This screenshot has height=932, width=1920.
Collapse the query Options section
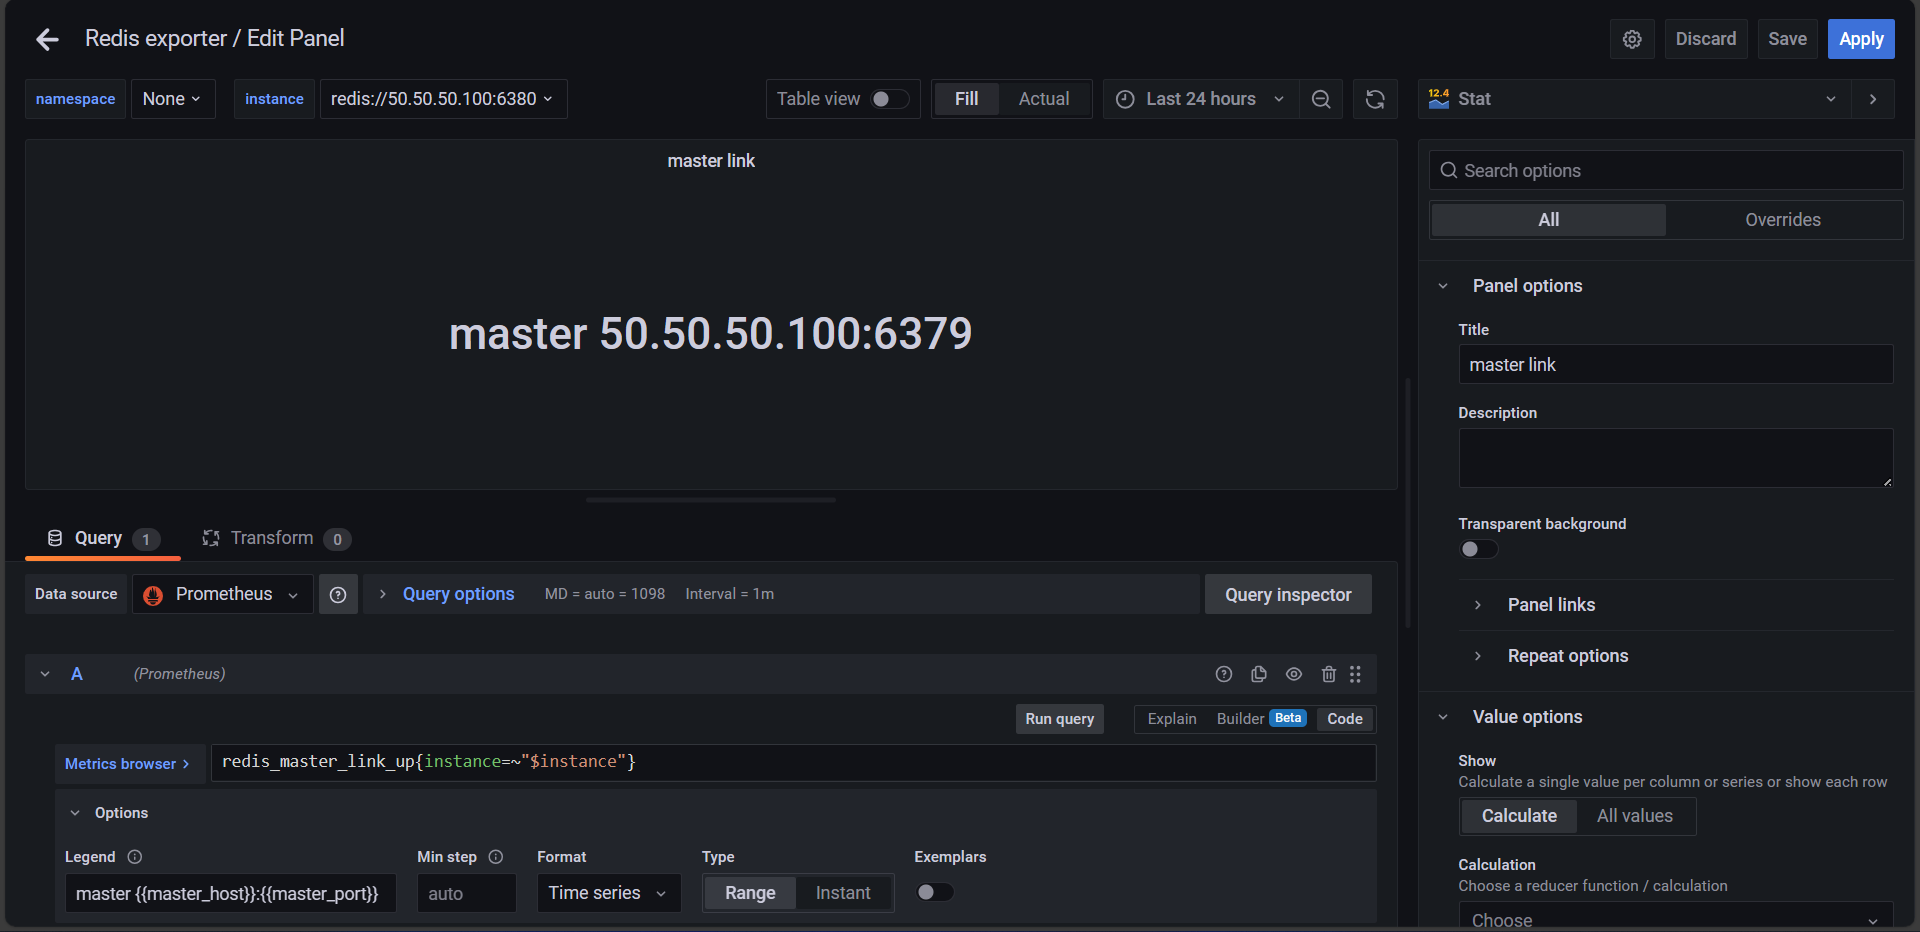pyautogui.click(x=75, y=813)
